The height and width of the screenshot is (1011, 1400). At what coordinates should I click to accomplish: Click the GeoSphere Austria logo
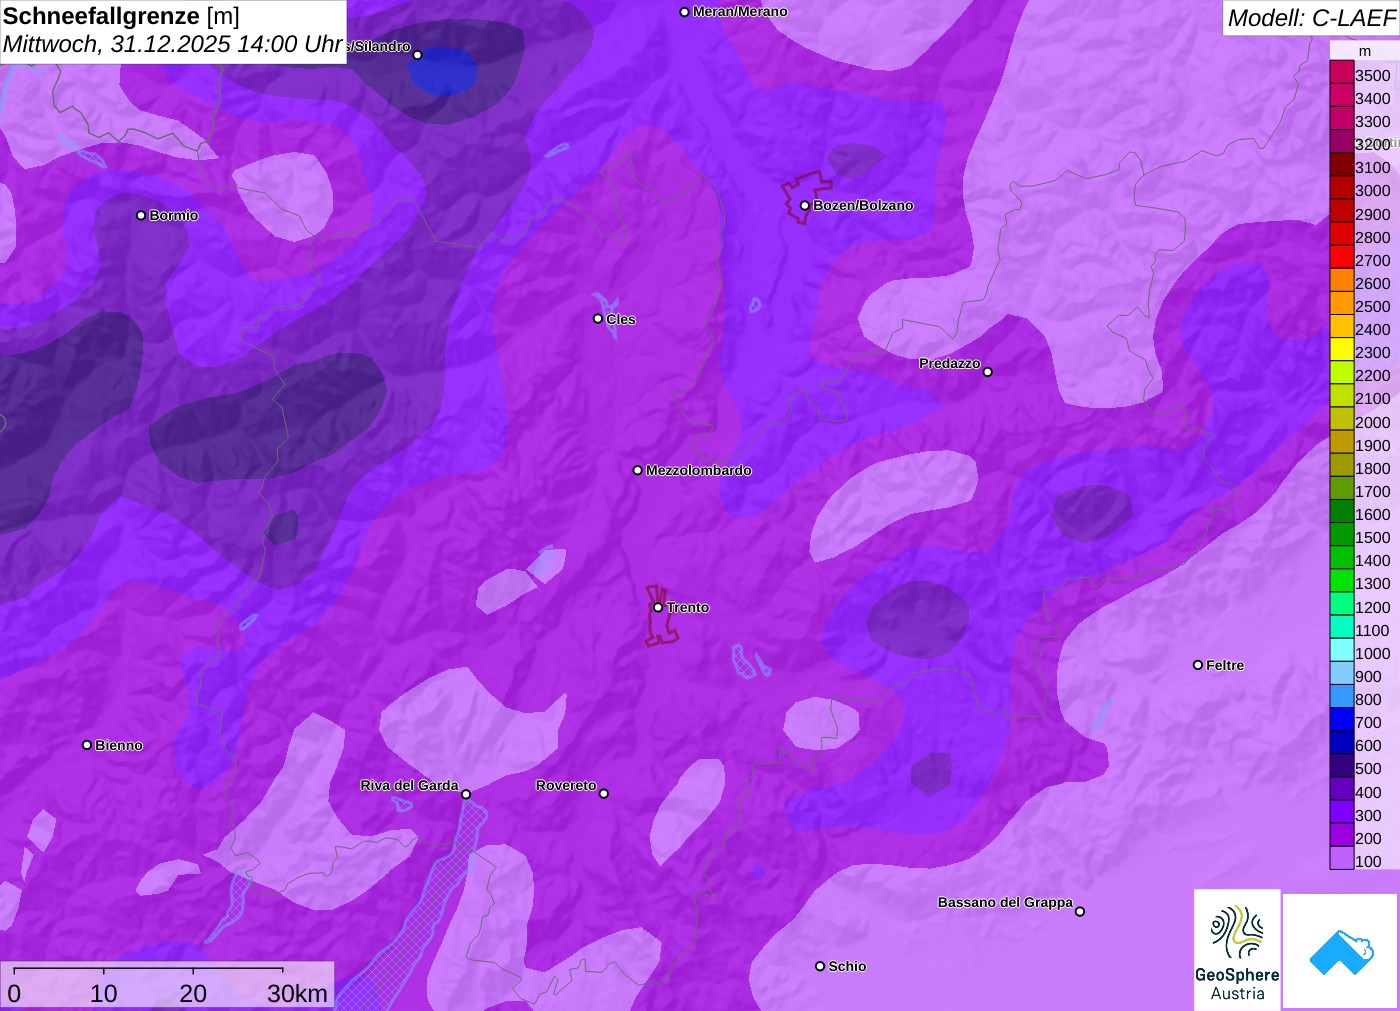[x=1237, y=950]
